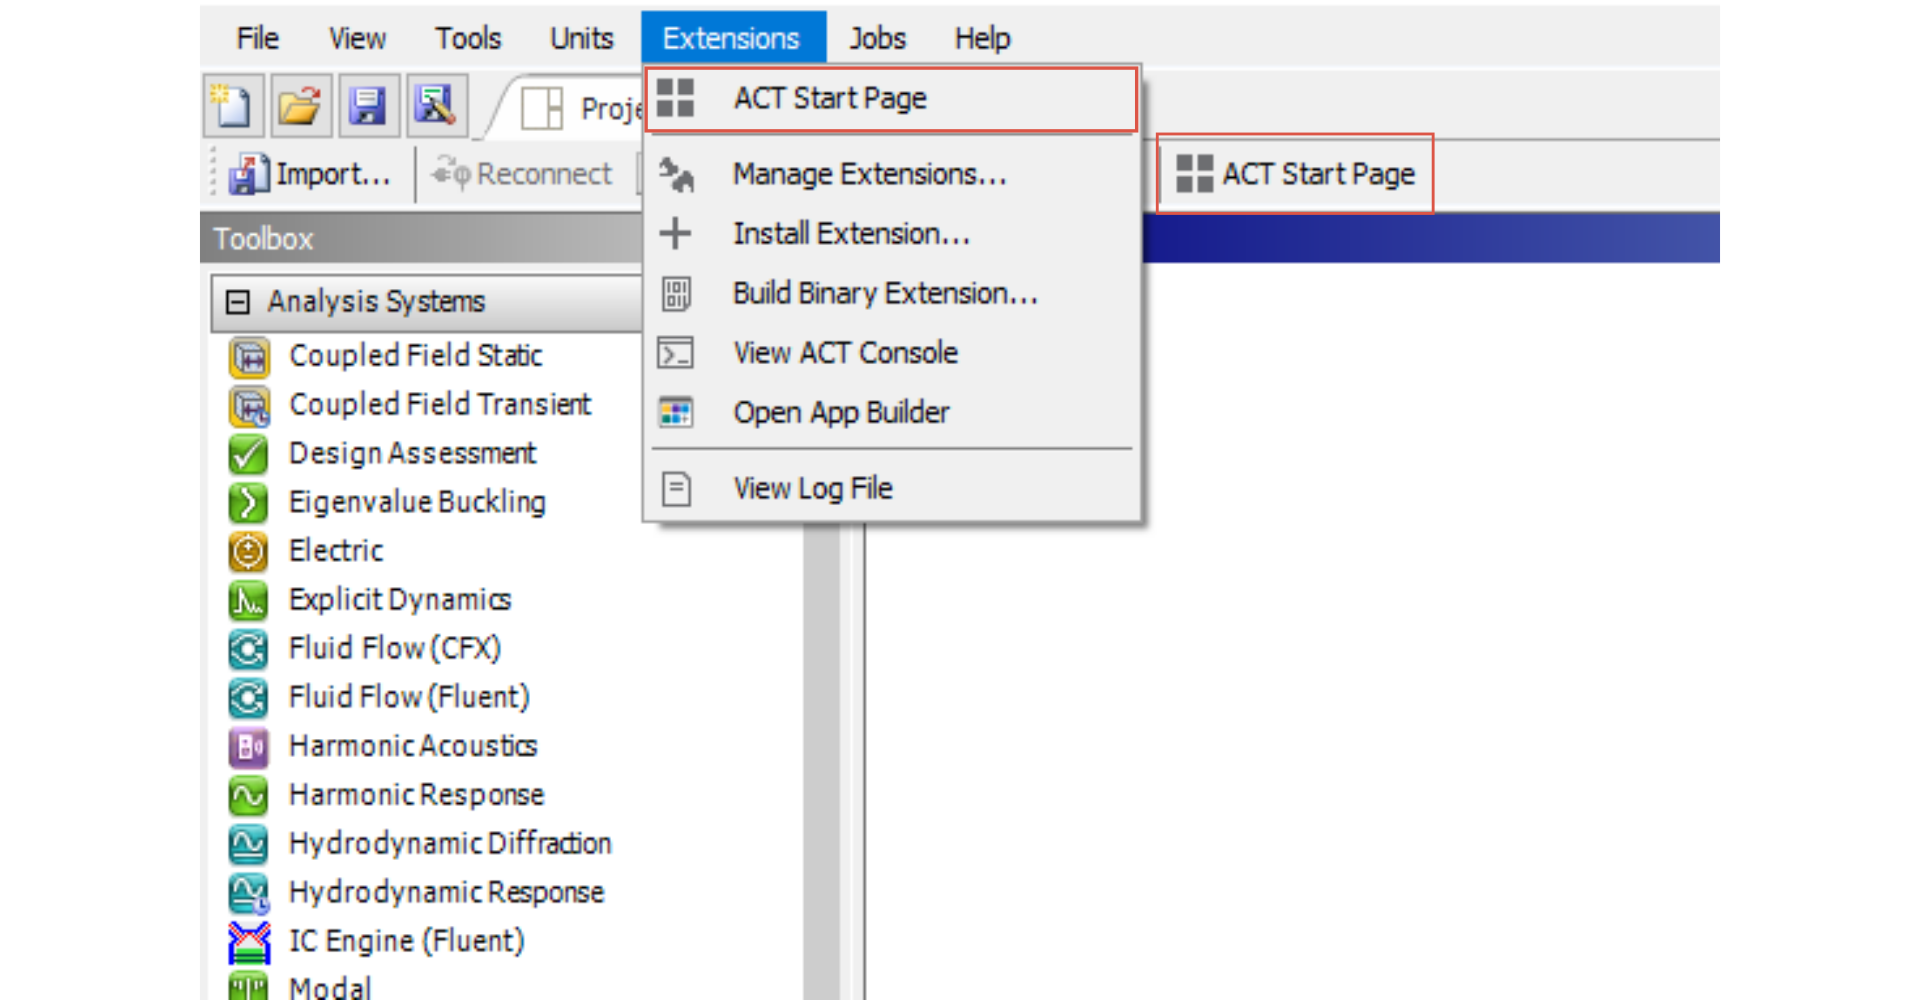Open the Help menu
The image size is (1920, 1000).
pos(982,38)
